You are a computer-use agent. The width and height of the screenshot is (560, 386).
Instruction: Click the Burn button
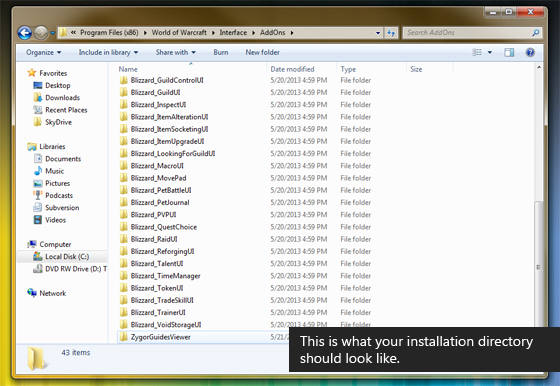coord(221,52)
